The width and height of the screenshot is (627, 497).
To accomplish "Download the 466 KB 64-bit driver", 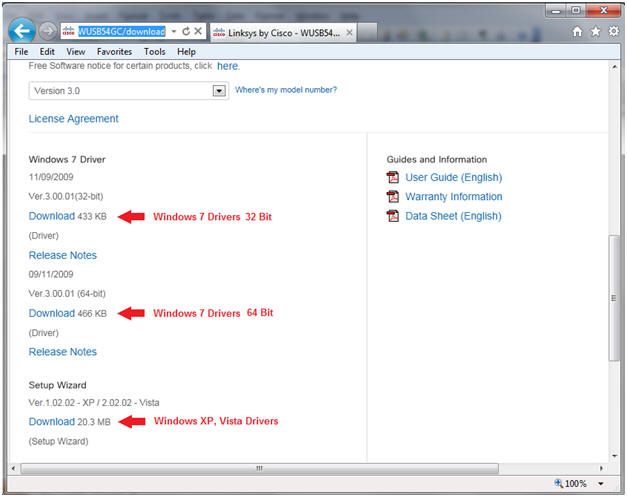I will coord(52,313).
